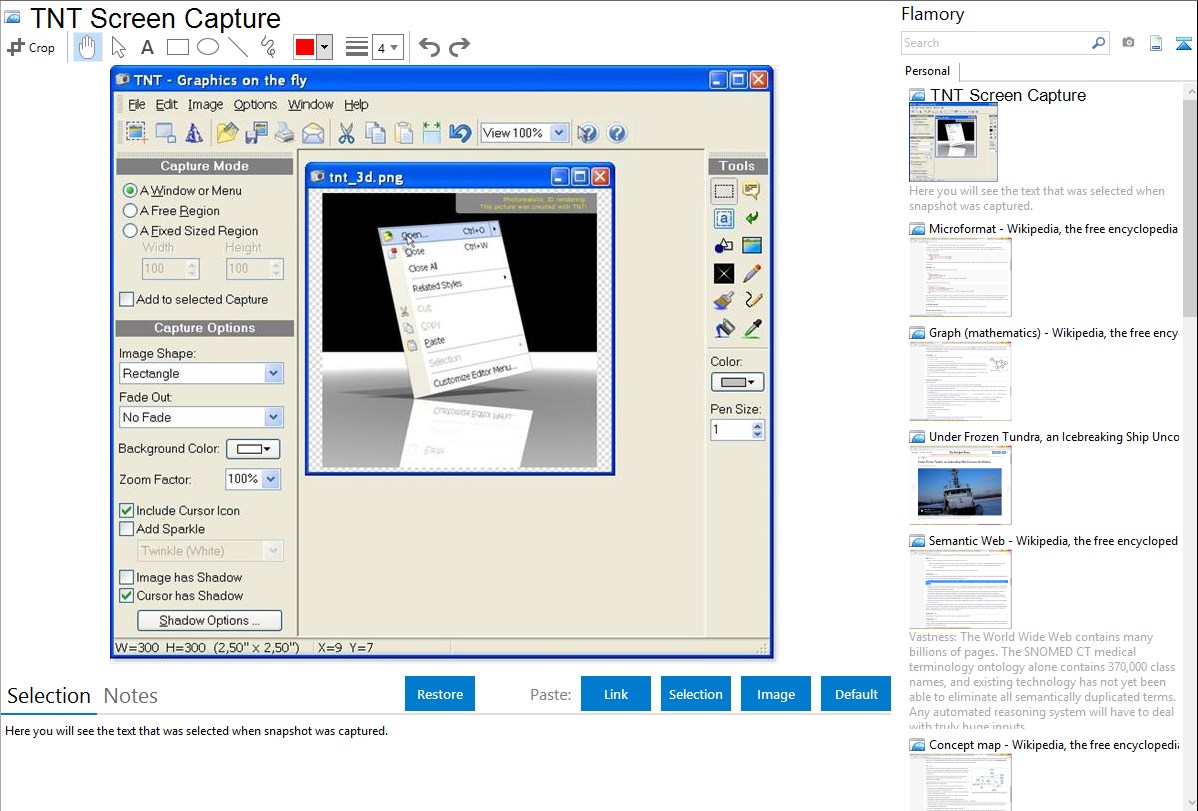Image resolution: width=1198 pixels, height=811 pixels.
Task: Toggle the Include Cursor Icon checkbox
Action: click(x=127, y=510)
